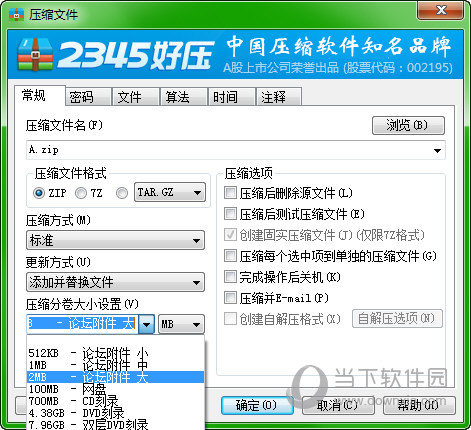Choose 1MB - 论坛附件 中 from list
The width and height of the screenshot is (471, 430).
pos(115,365)
